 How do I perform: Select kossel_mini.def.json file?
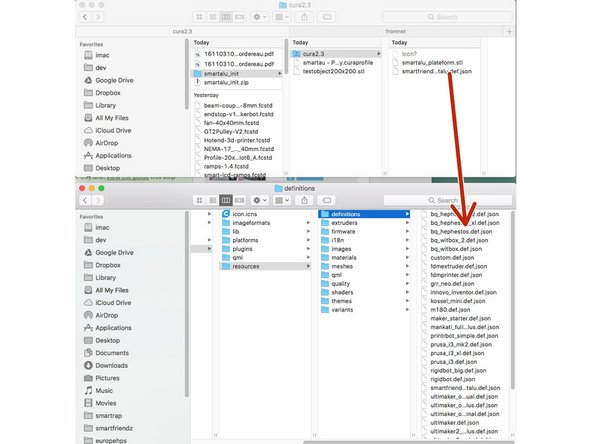pos(458,301)
